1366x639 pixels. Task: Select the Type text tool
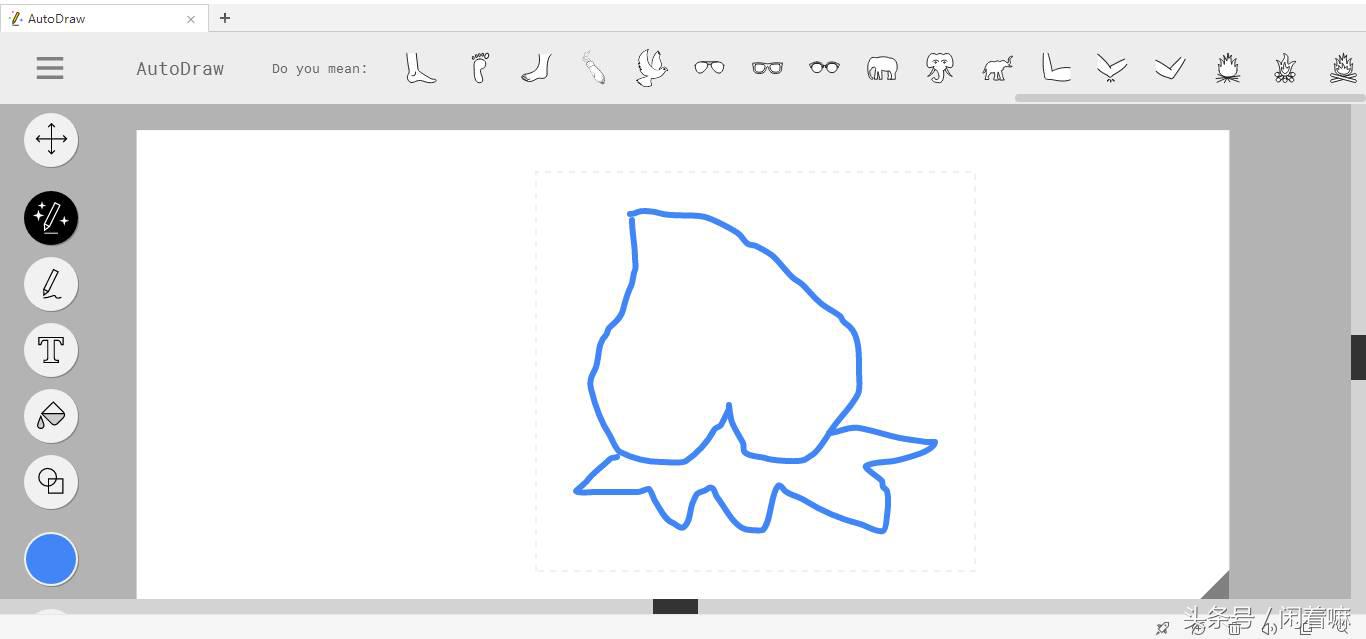click(x=51, y=350)
